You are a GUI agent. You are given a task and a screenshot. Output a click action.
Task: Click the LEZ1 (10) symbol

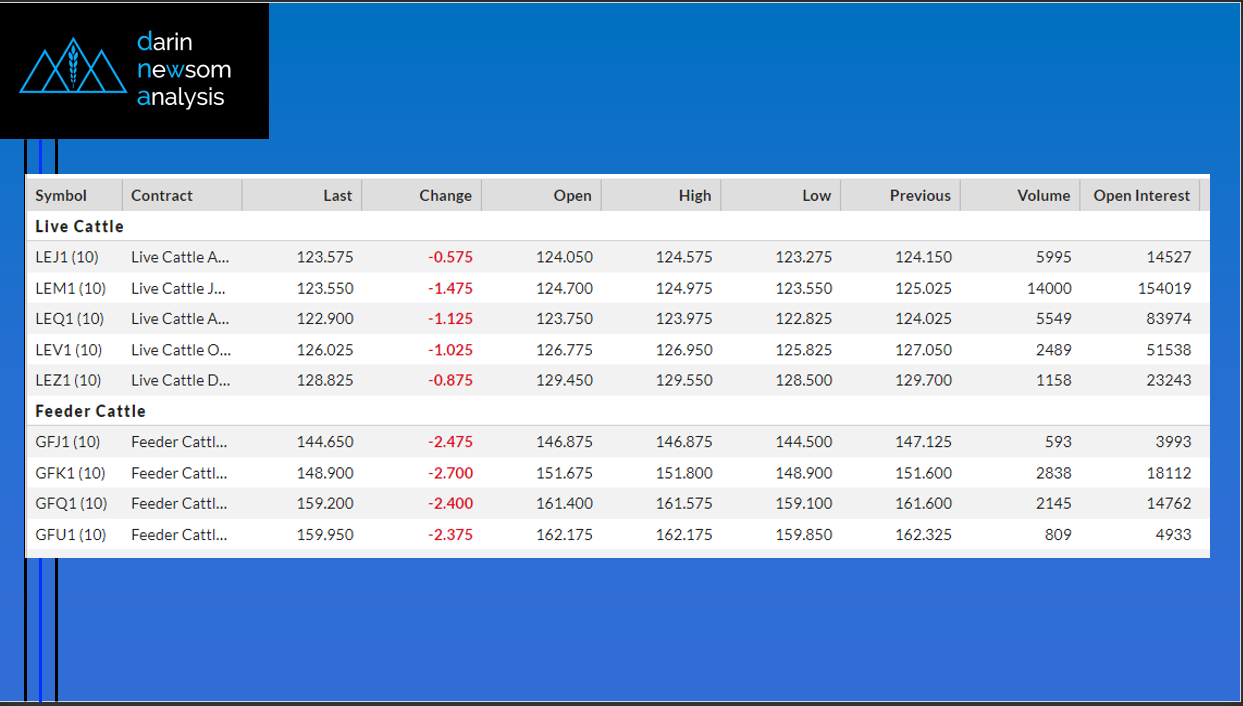click(x=69, y=381)
